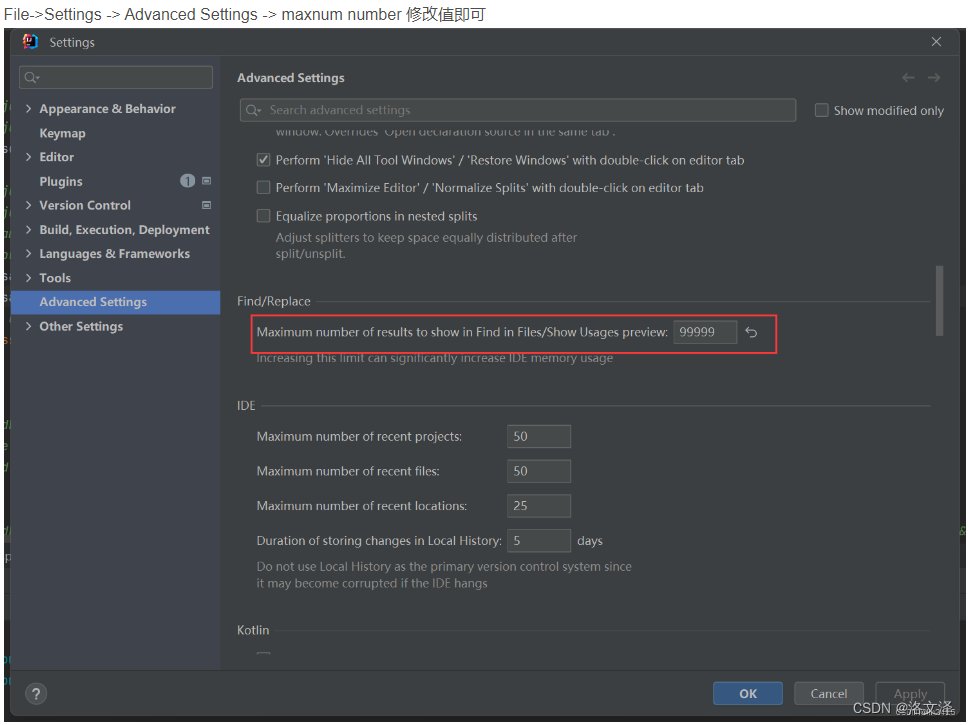Open the Keymap settings page

click(x=62, y=133)
